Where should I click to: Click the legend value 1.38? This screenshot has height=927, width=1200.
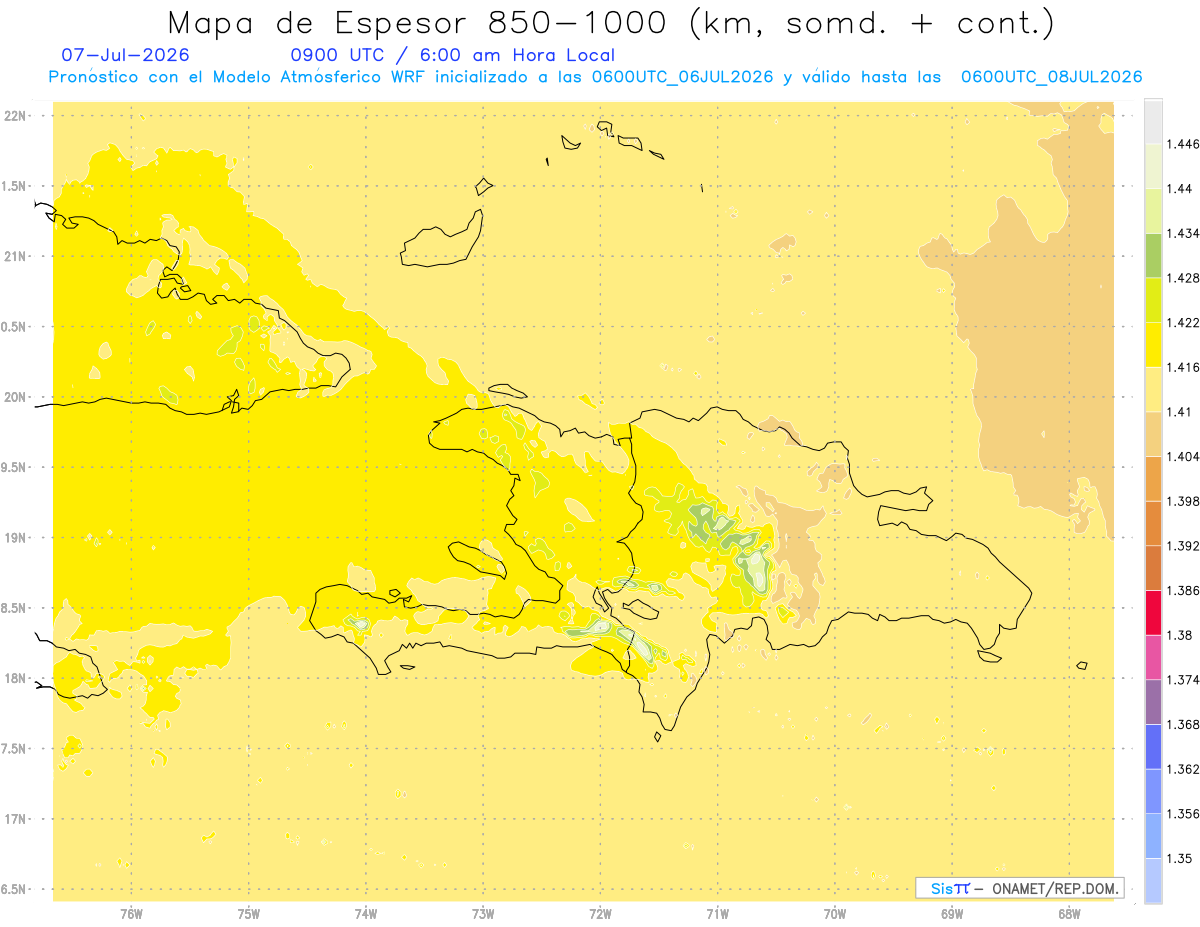click(1179, 635)
